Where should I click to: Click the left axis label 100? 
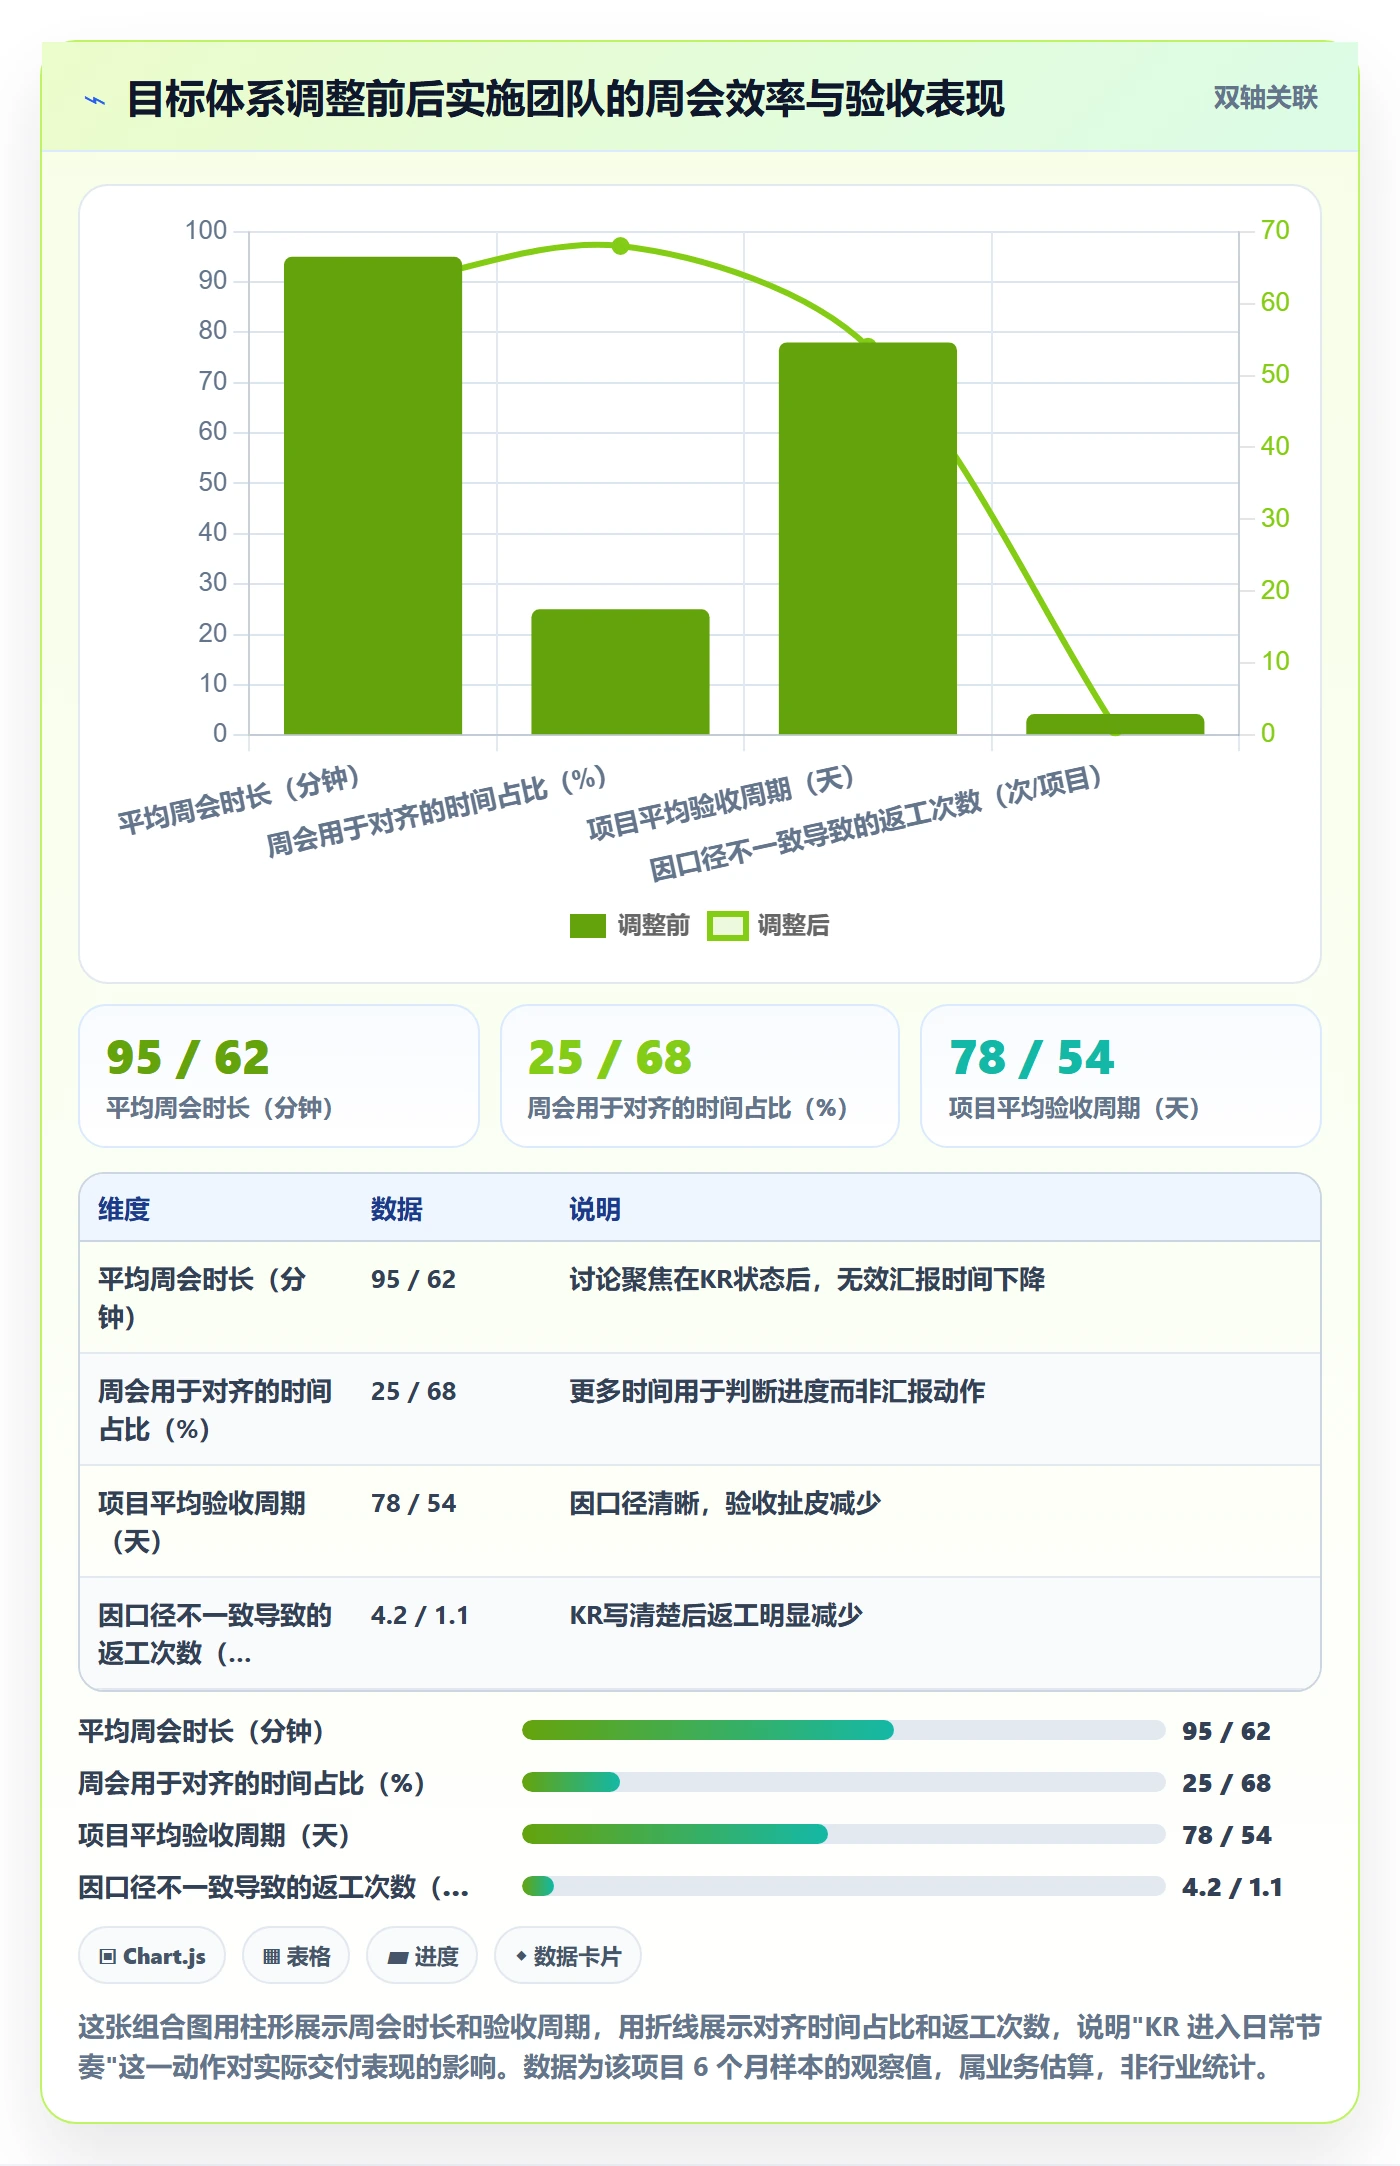[206, 230]
